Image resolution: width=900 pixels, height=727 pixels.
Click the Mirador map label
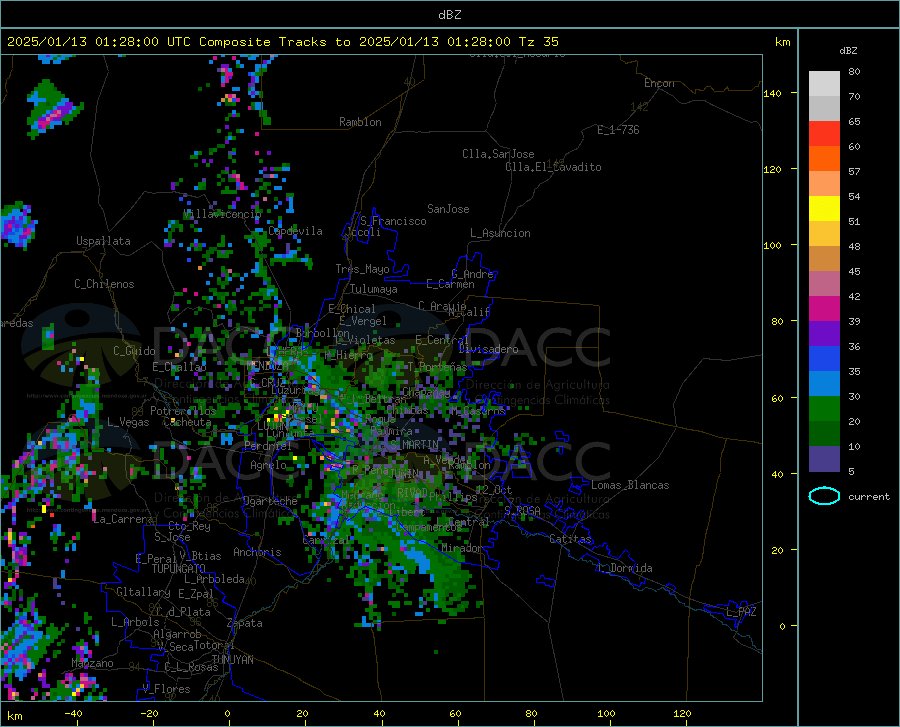(x=462, y=548)
